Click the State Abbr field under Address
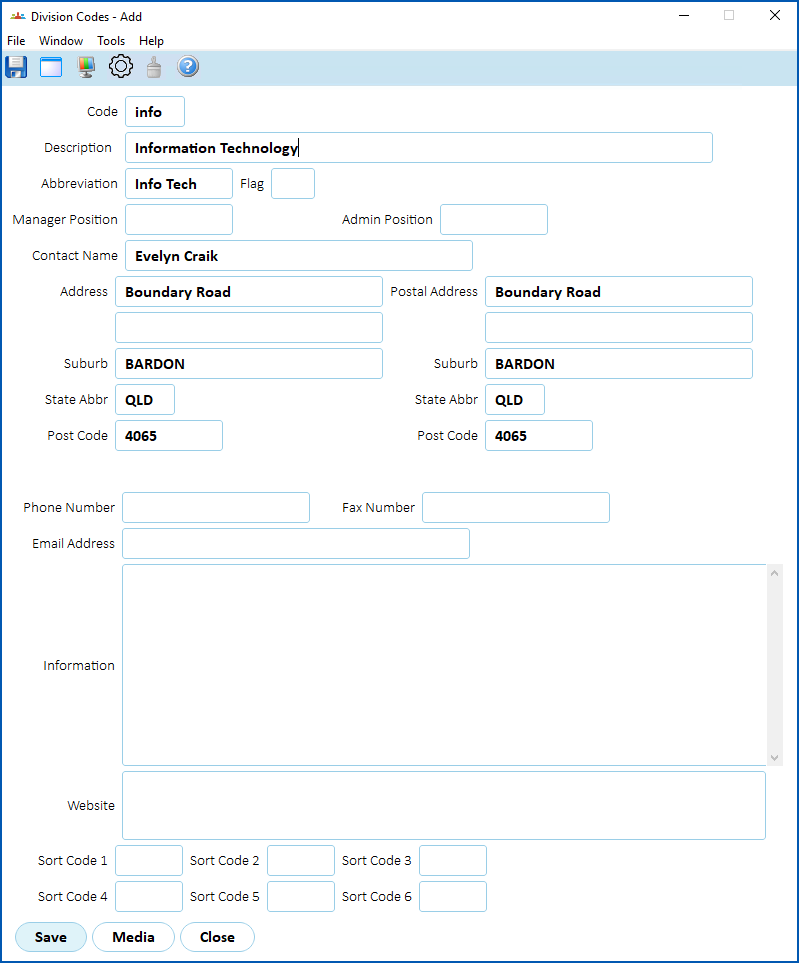 (x=145, y=400)
